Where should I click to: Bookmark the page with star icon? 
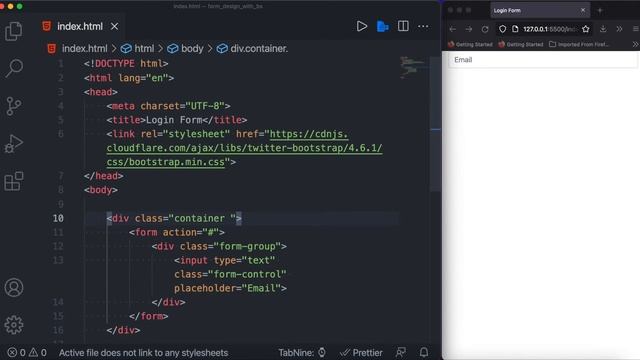[586, 29]
